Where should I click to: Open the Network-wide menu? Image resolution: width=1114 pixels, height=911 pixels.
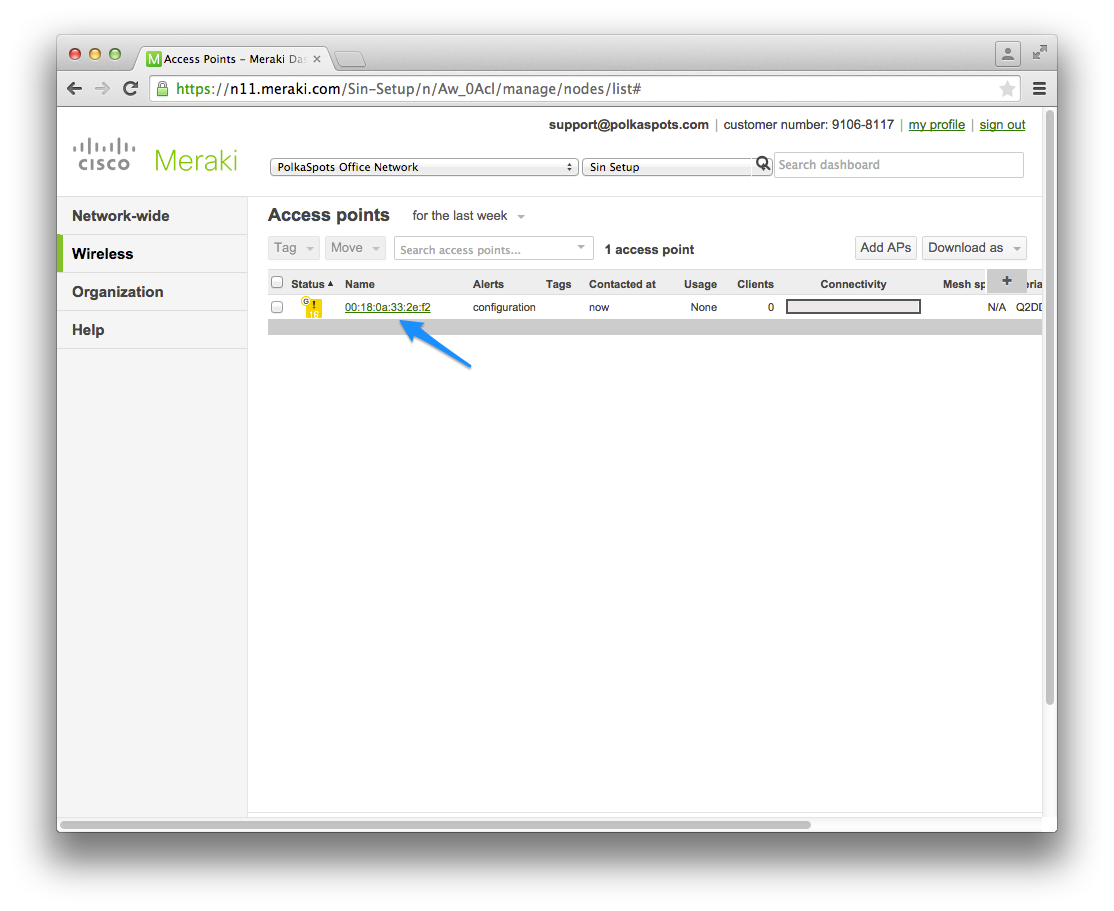(x=152, y=216)
